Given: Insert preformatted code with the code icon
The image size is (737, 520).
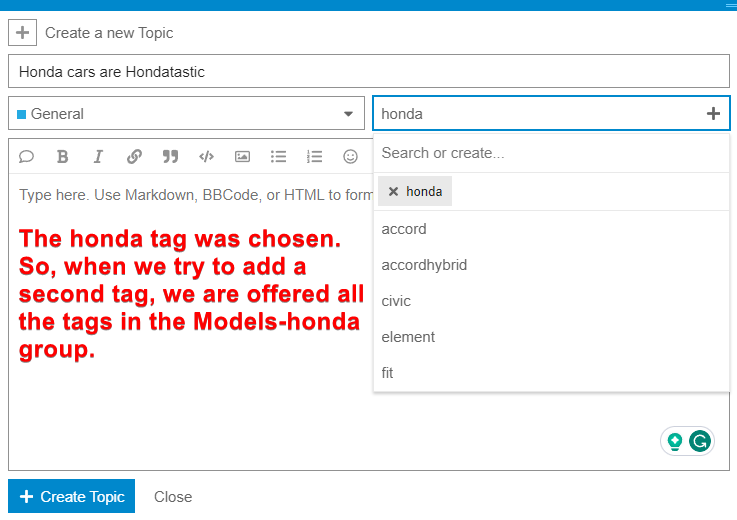Looking at the screenshot, I should [x=206, y=156].
